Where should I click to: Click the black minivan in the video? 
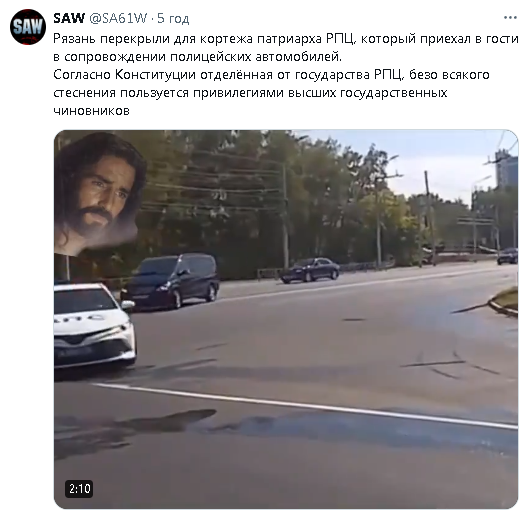(171, 281)
